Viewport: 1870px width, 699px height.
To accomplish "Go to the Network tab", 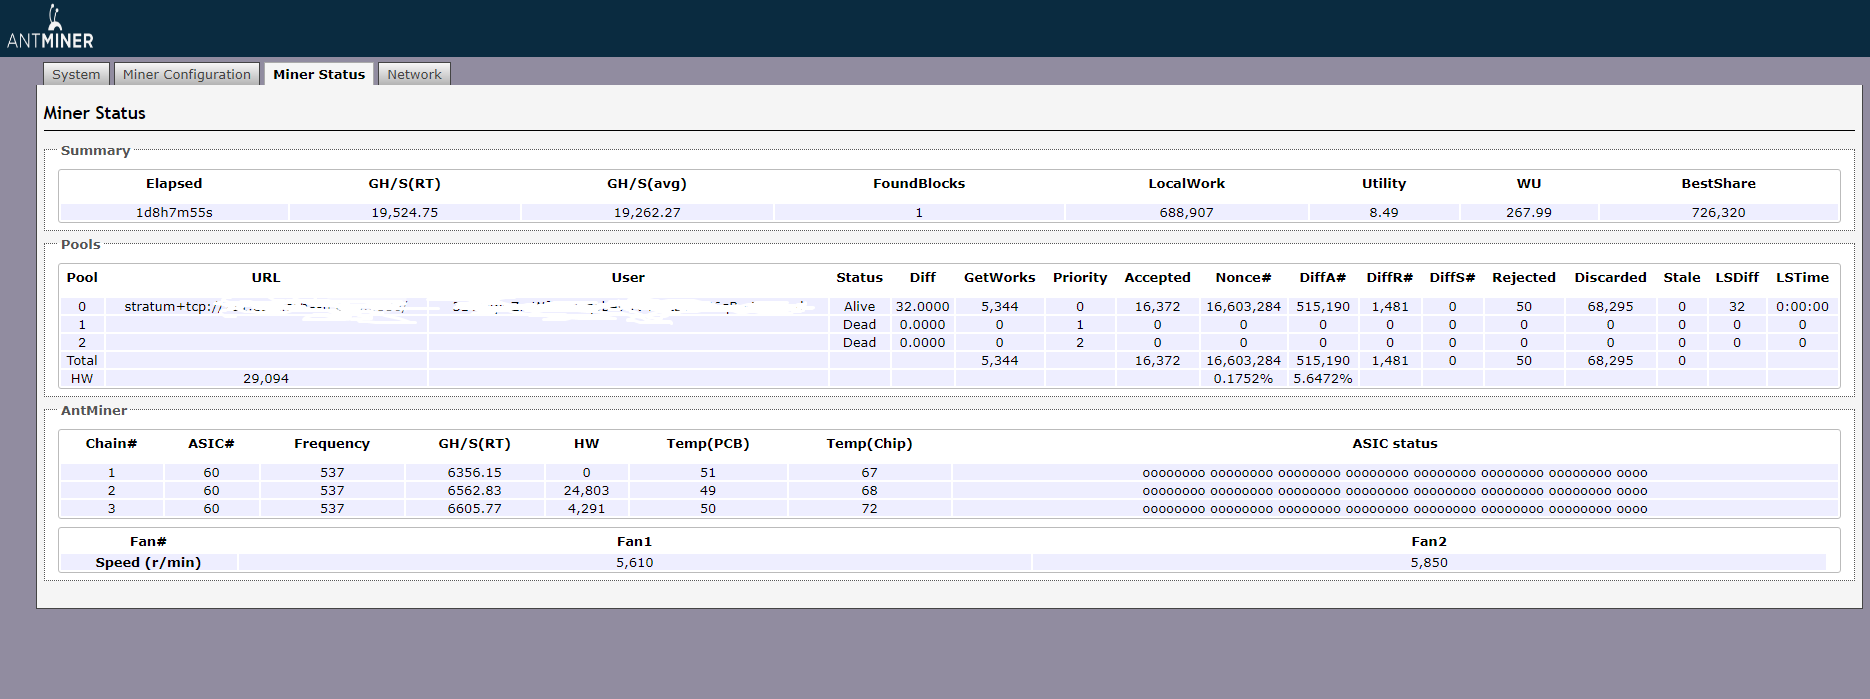I will click(414, 74).
